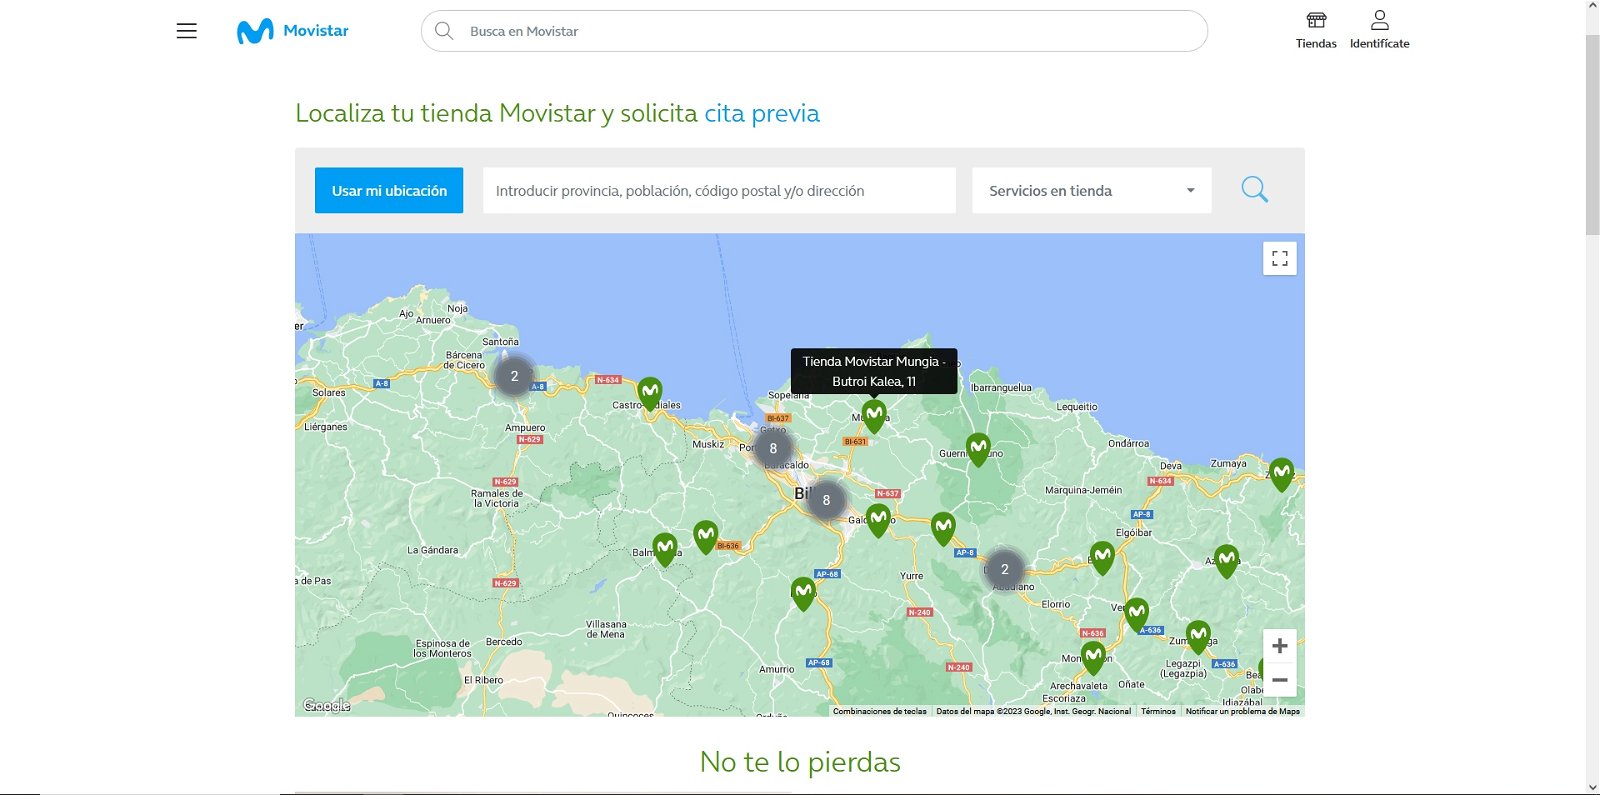1600x795 pixels.
Task: Open Combinaciones de teclas shortcuts
Action: pos(879,711)
